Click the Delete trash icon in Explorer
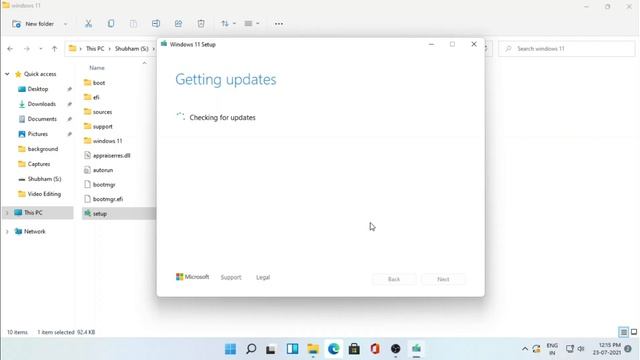 pos(201,24)
